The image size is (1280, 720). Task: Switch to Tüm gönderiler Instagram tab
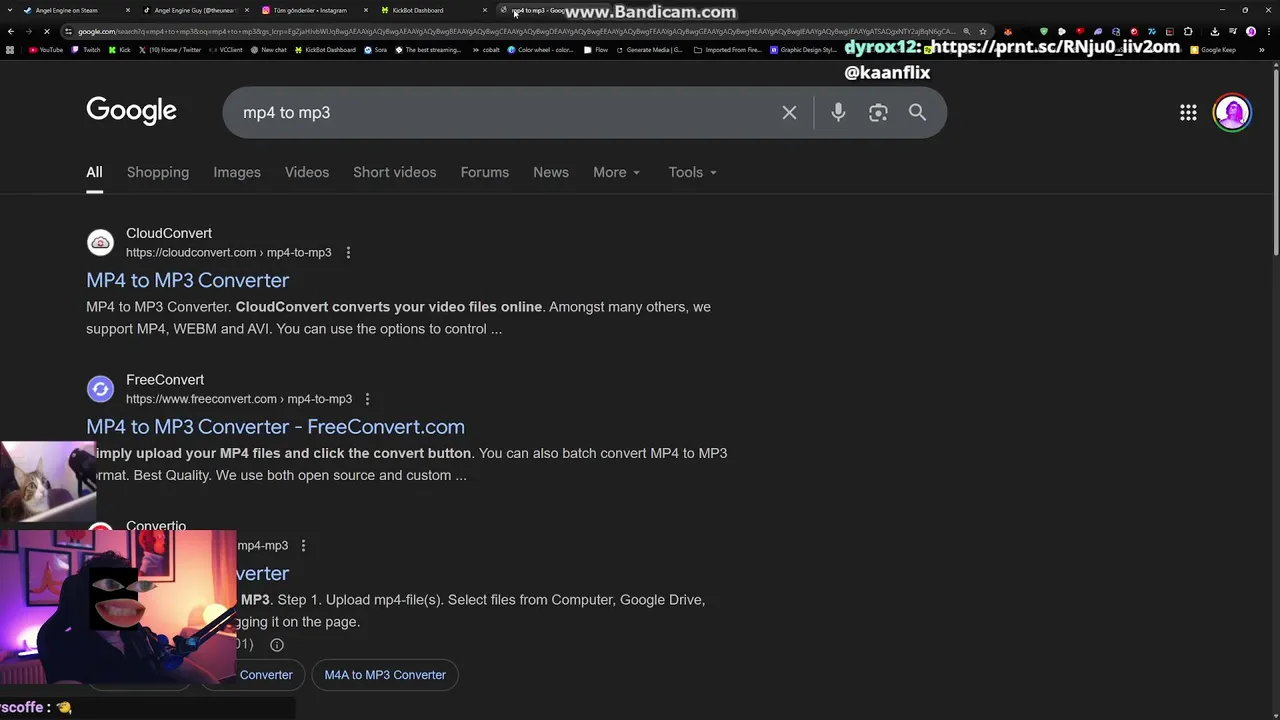click(x=314, y=10)
